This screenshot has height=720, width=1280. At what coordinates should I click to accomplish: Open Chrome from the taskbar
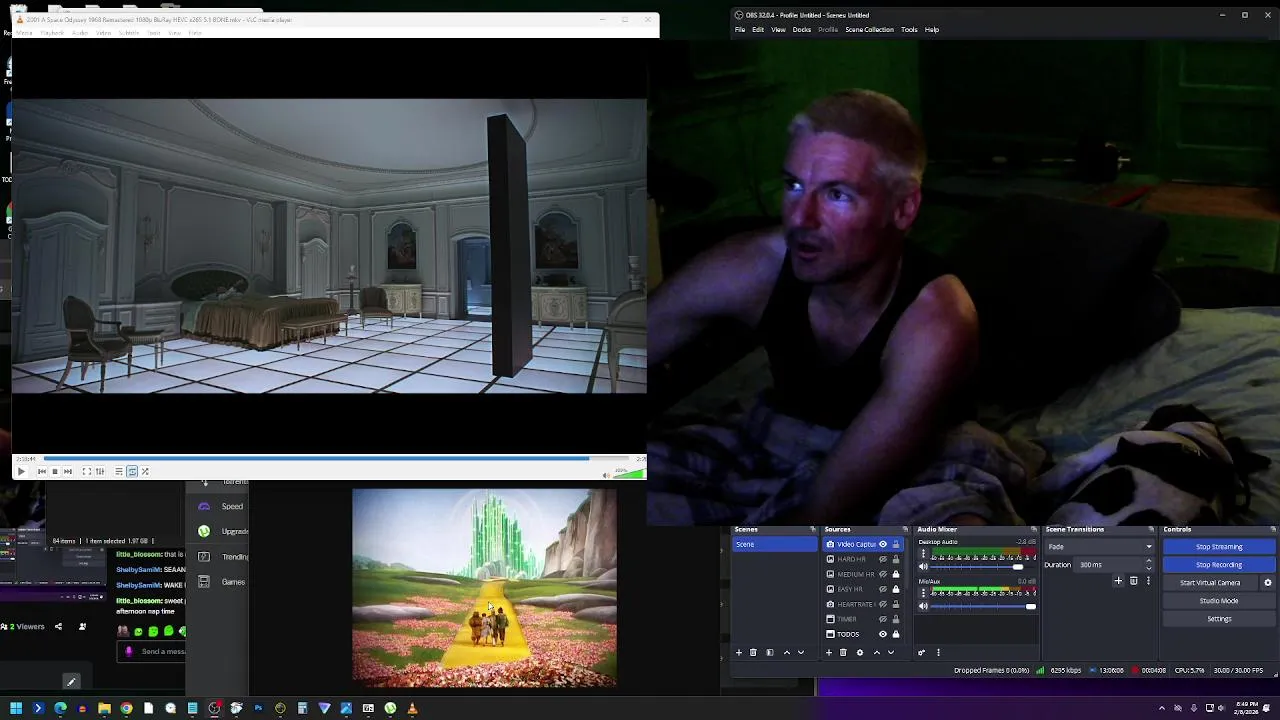click(126, 708)
